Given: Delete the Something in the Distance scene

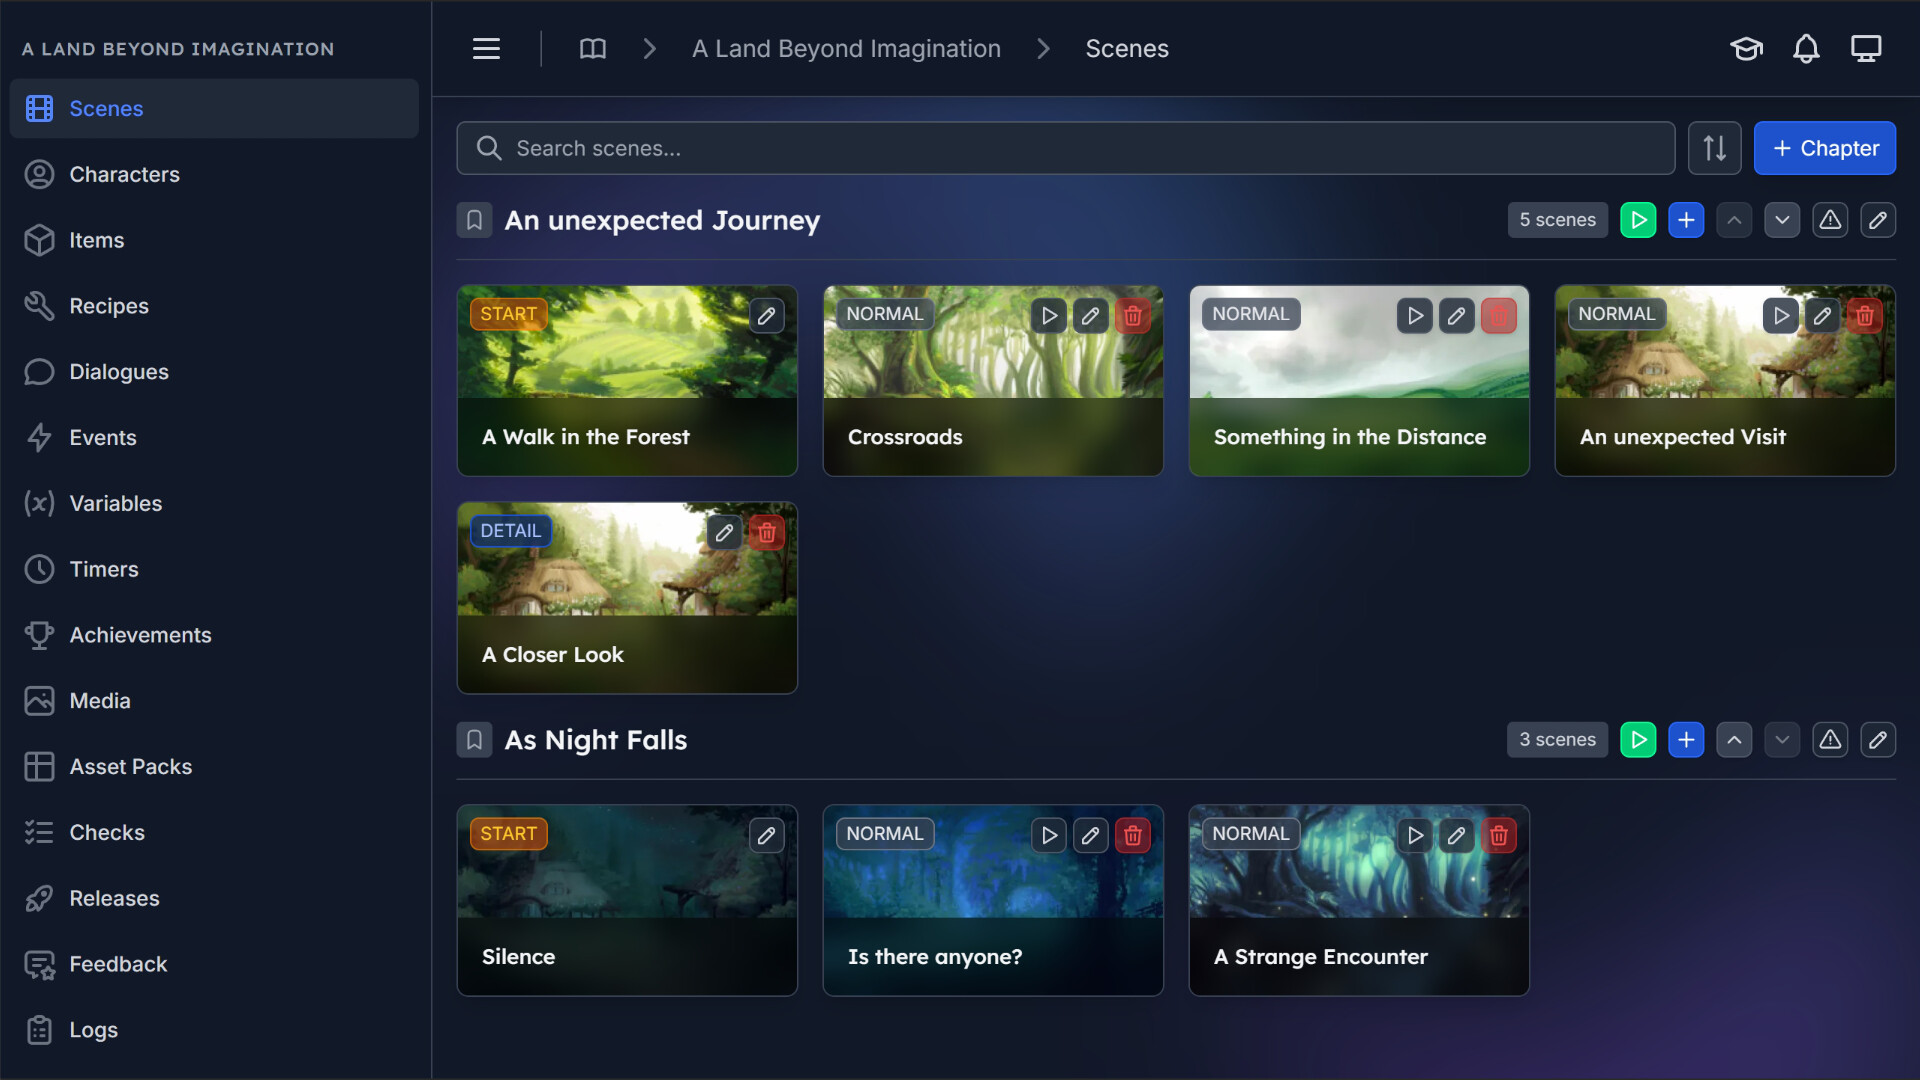Looking at the screenshot, I should [x=1498, y=316].
